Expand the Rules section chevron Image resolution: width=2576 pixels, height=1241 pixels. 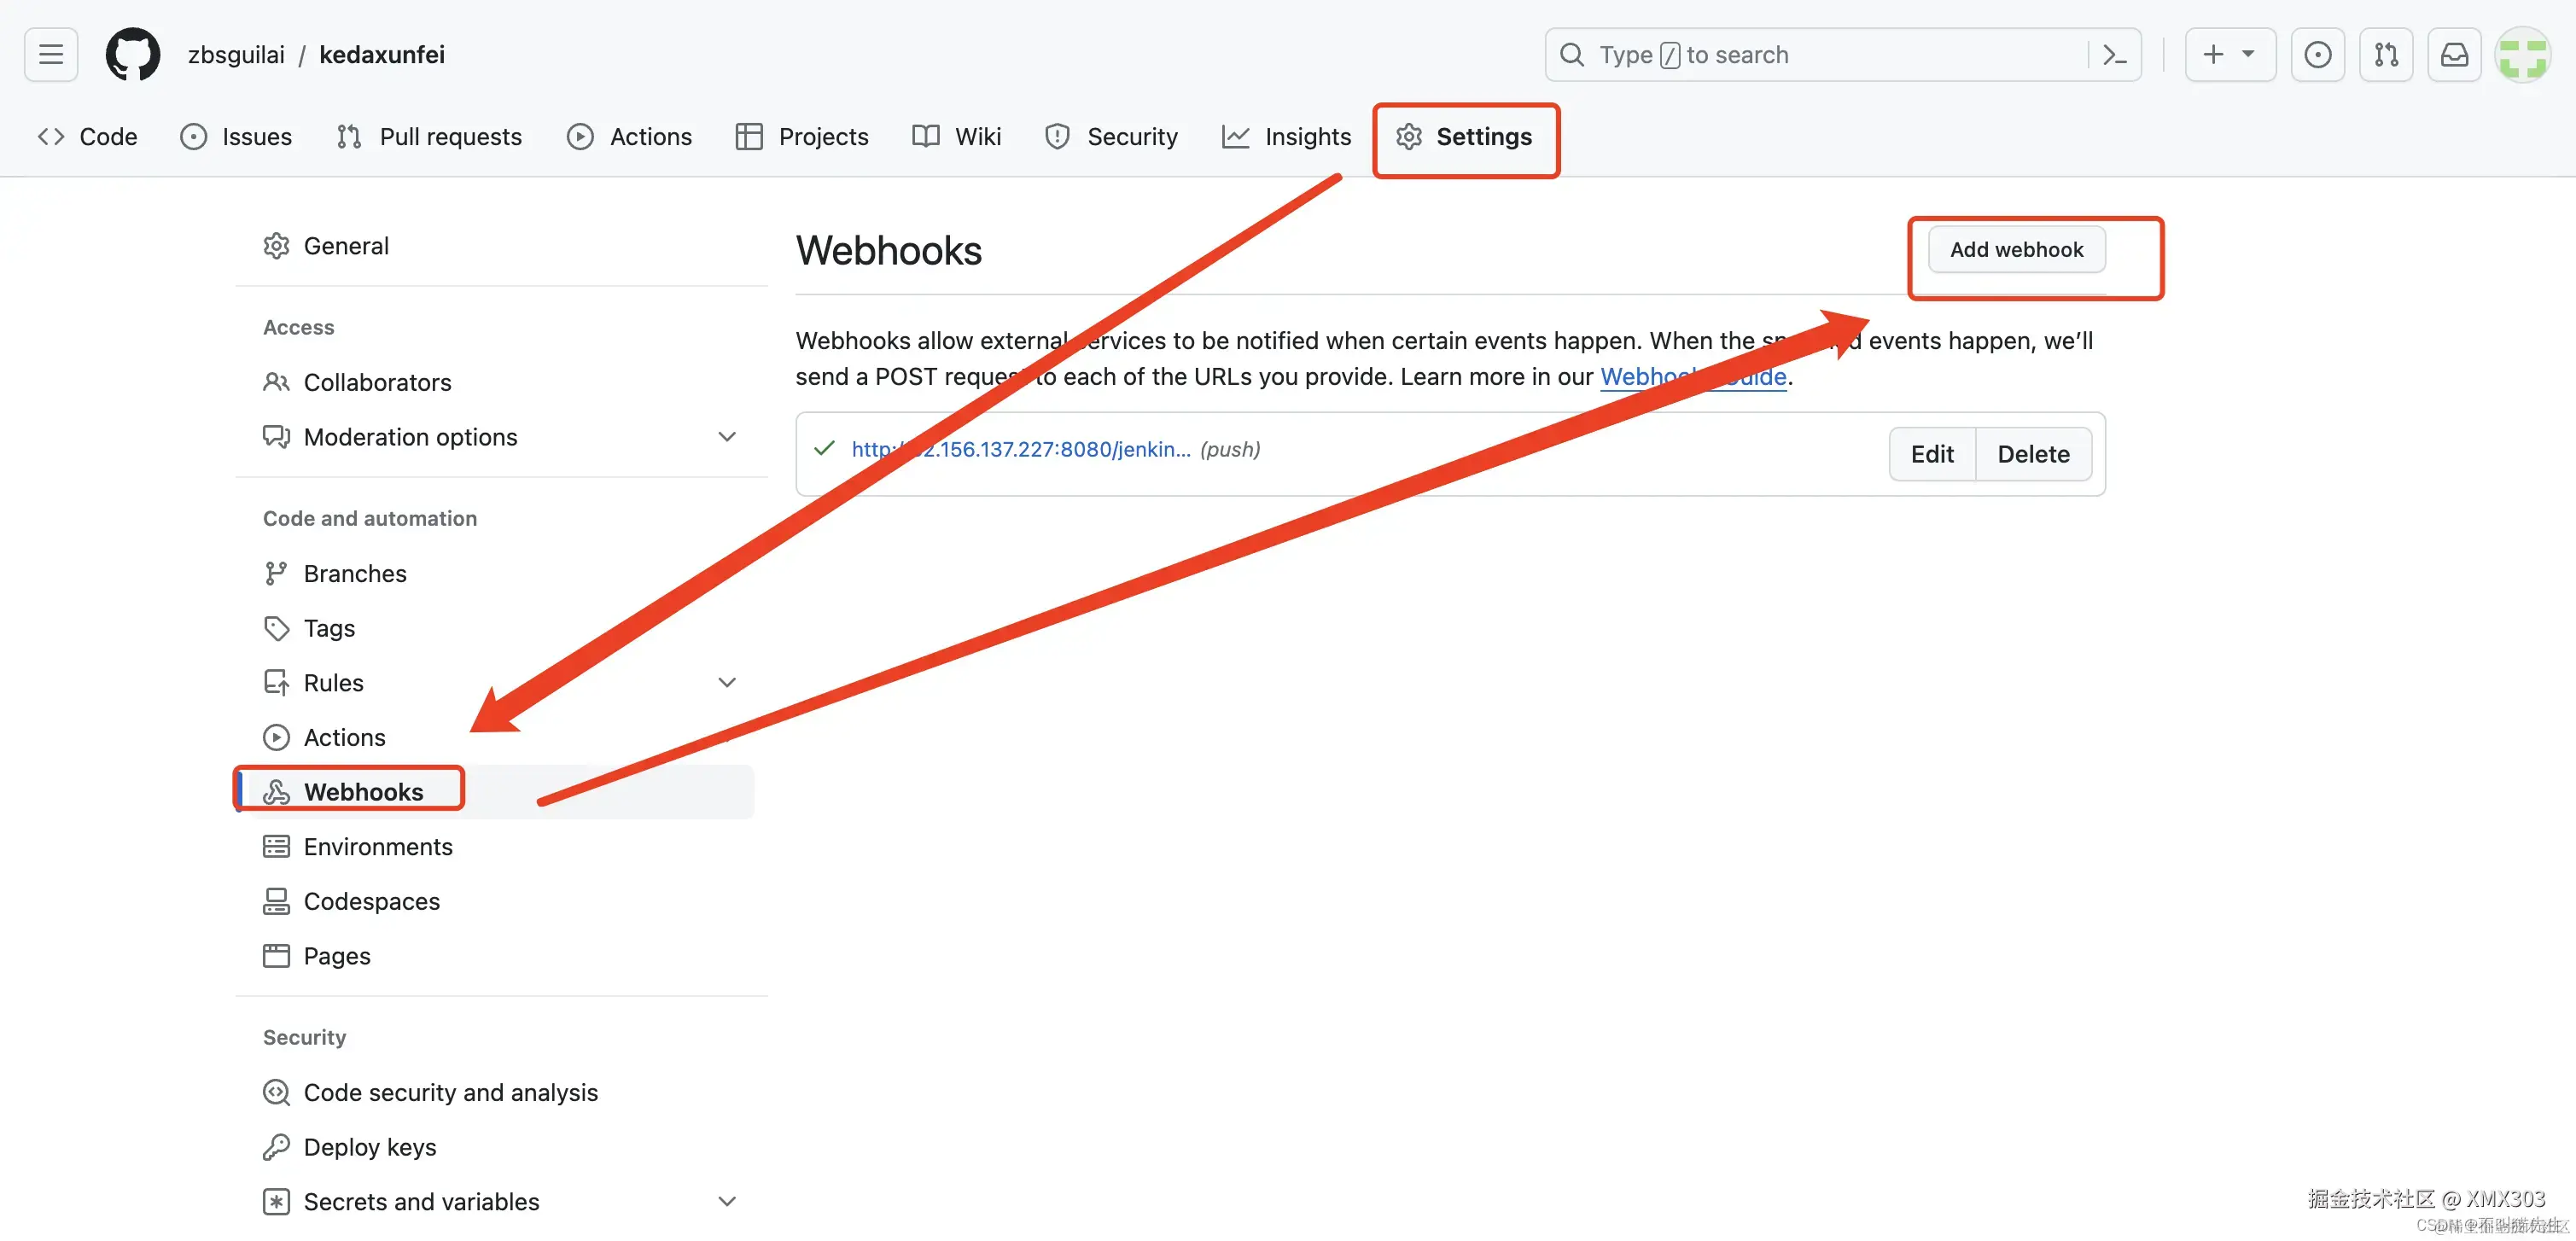(x=727, y=682)
